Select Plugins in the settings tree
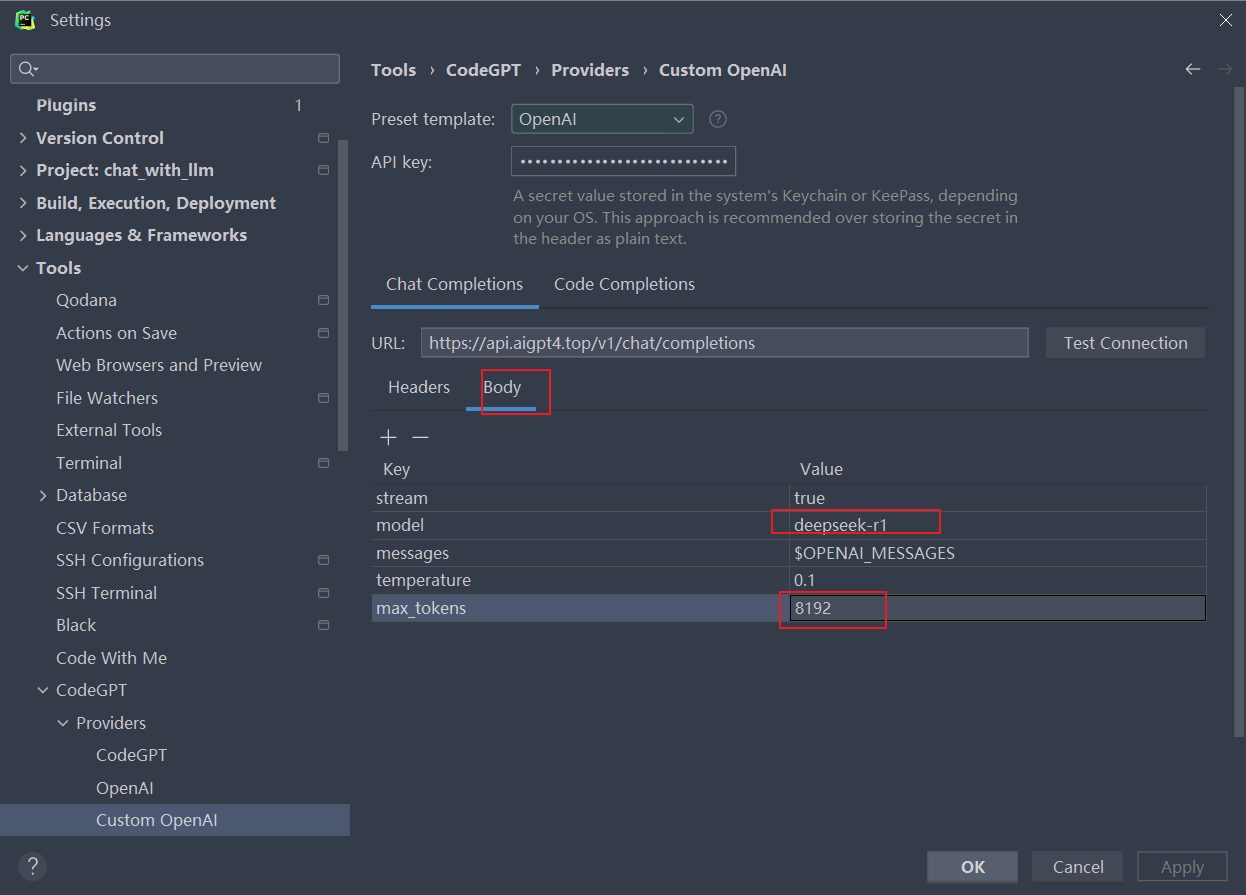The height and width of the screenshot is (895, 1246). 66,105
